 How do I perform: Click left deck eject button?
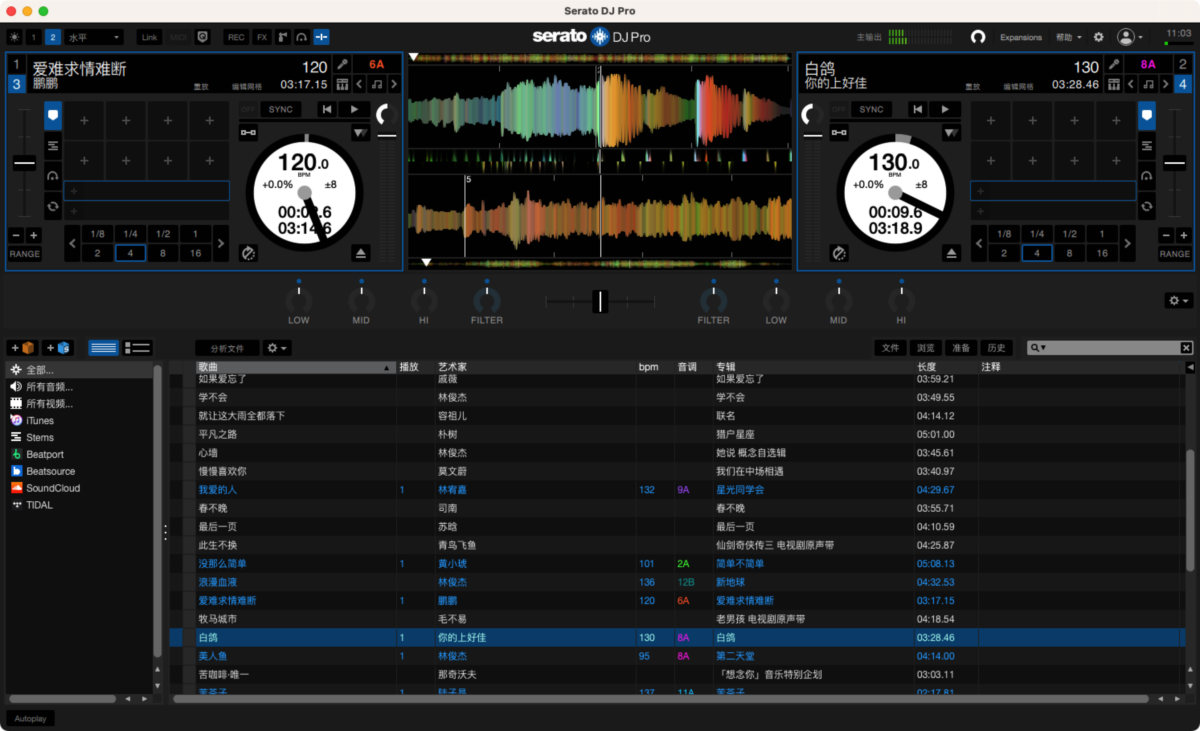click(360, 253)
